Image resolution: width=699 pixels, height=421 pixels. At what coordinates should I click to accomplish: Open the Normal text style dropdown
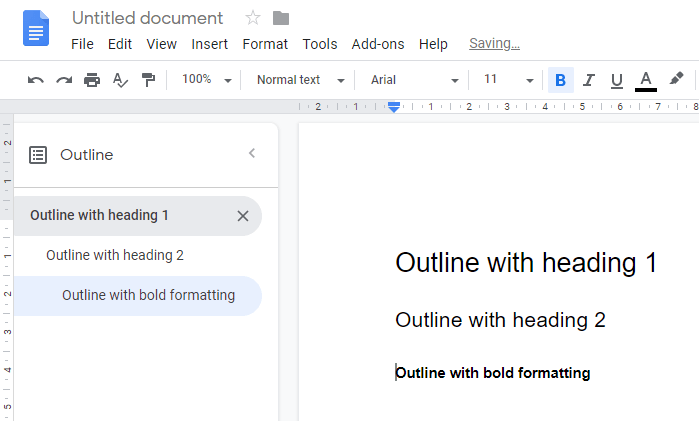click(x=301, y=80)
